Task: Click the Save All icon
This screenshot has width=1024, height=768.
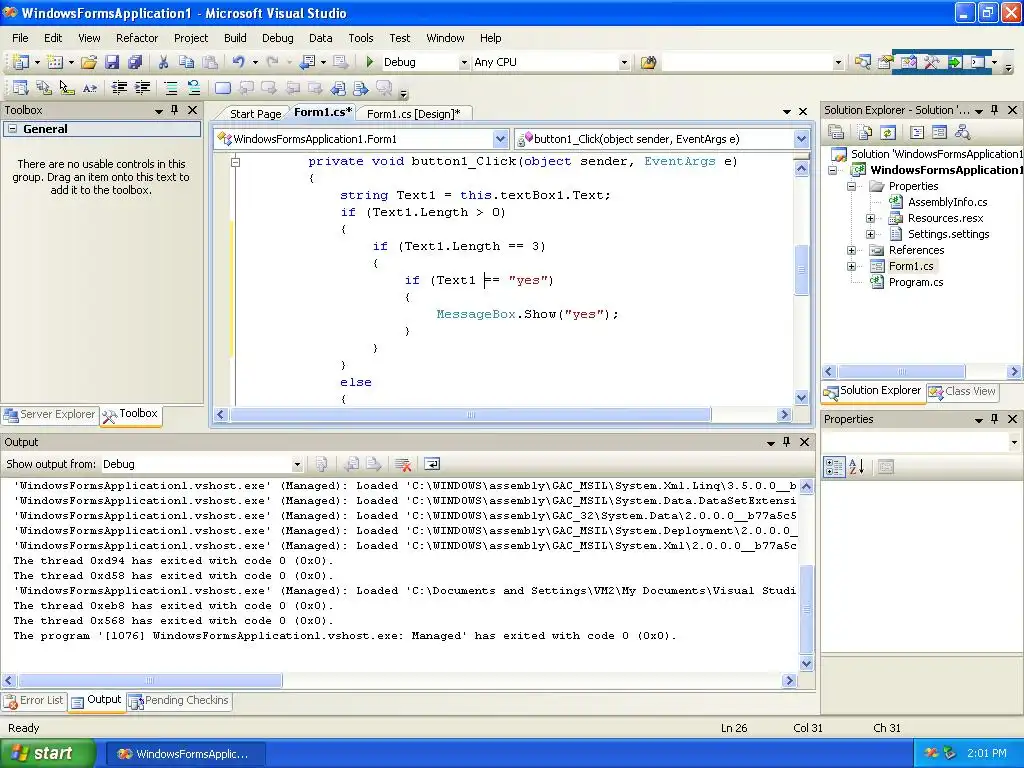Action: pyautogui.click(x=135, y=62)
